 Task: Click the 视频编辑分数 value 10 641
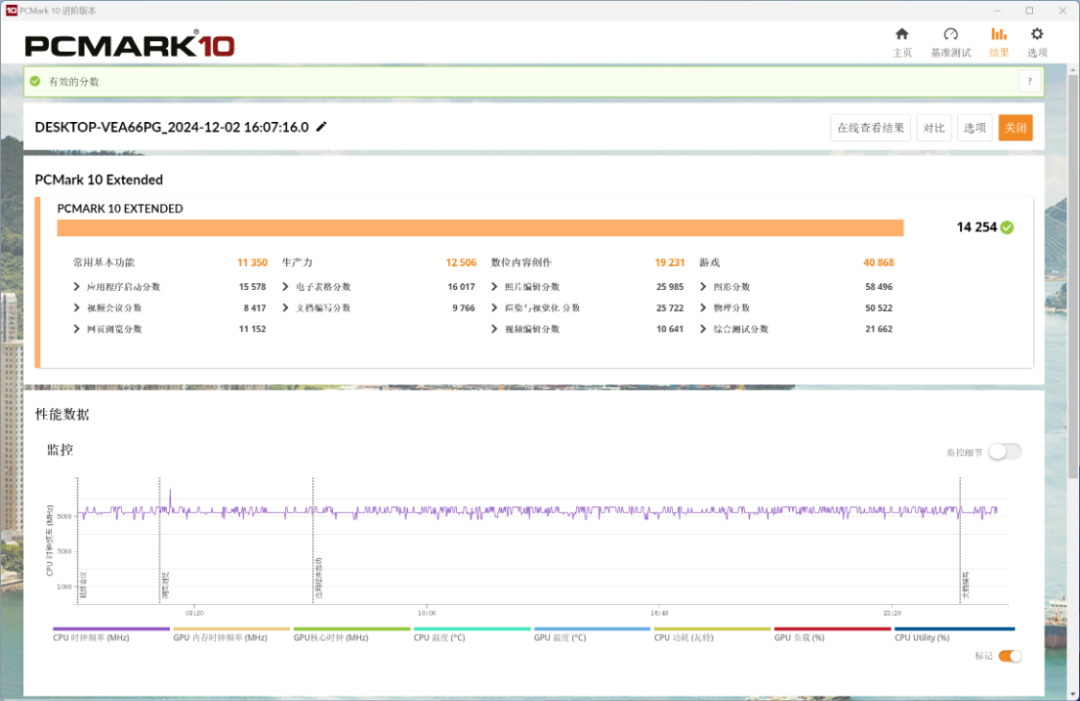point(669,329)
